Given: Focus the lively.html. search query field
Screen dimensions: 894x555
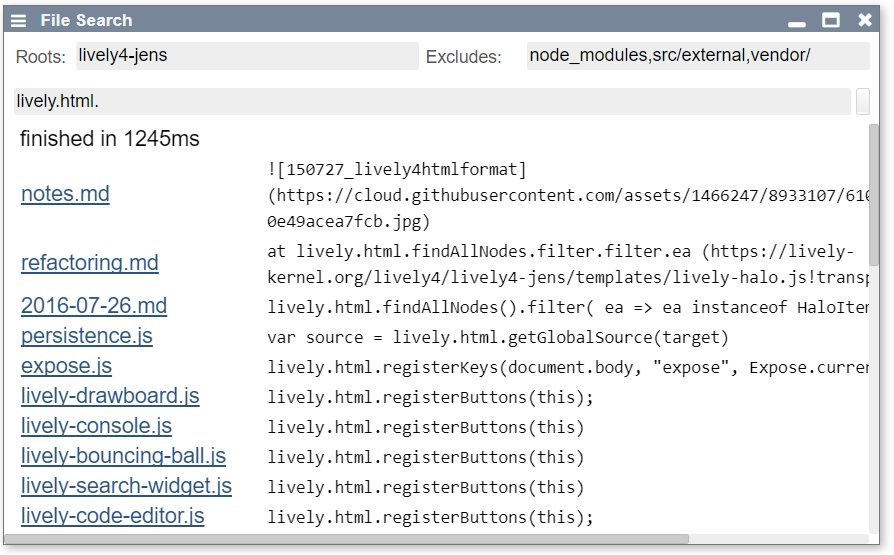Looking at the screenshot, I should 432,102.
